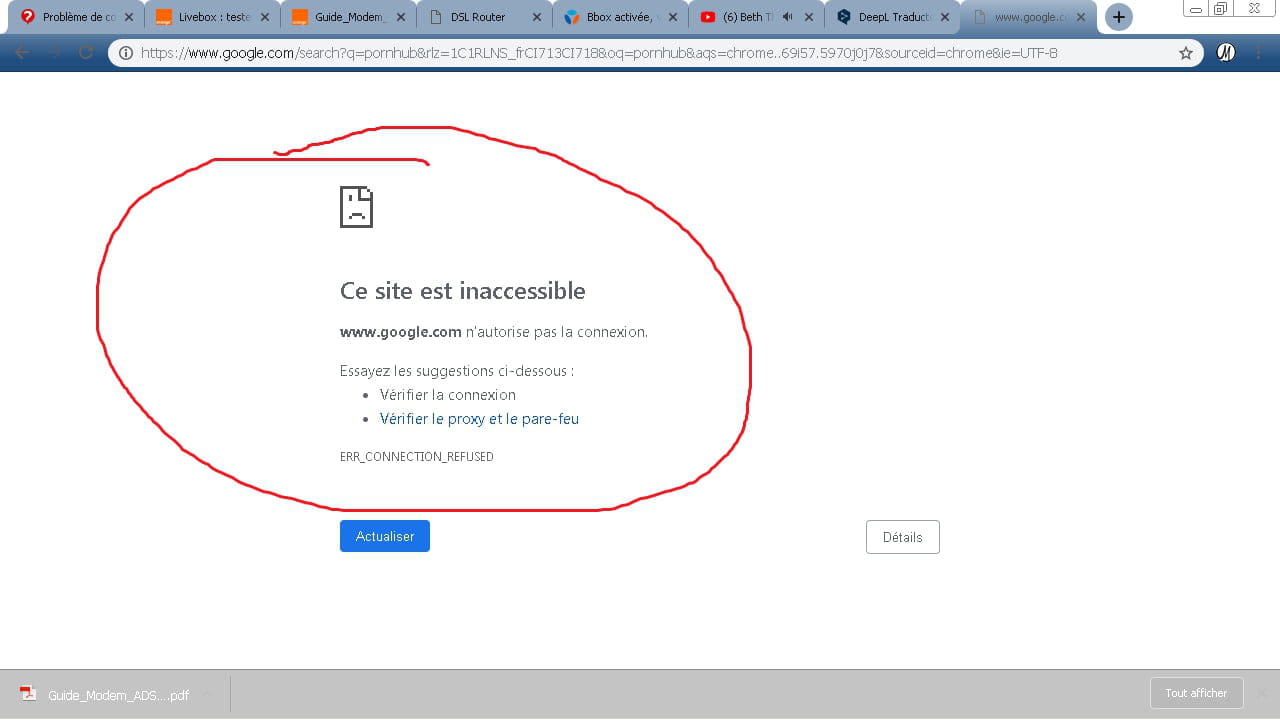Image resolution: width=1280 pixels, height=720 pixels.
Task: Open a new tab with plus button
Action: coord(1118,17)
